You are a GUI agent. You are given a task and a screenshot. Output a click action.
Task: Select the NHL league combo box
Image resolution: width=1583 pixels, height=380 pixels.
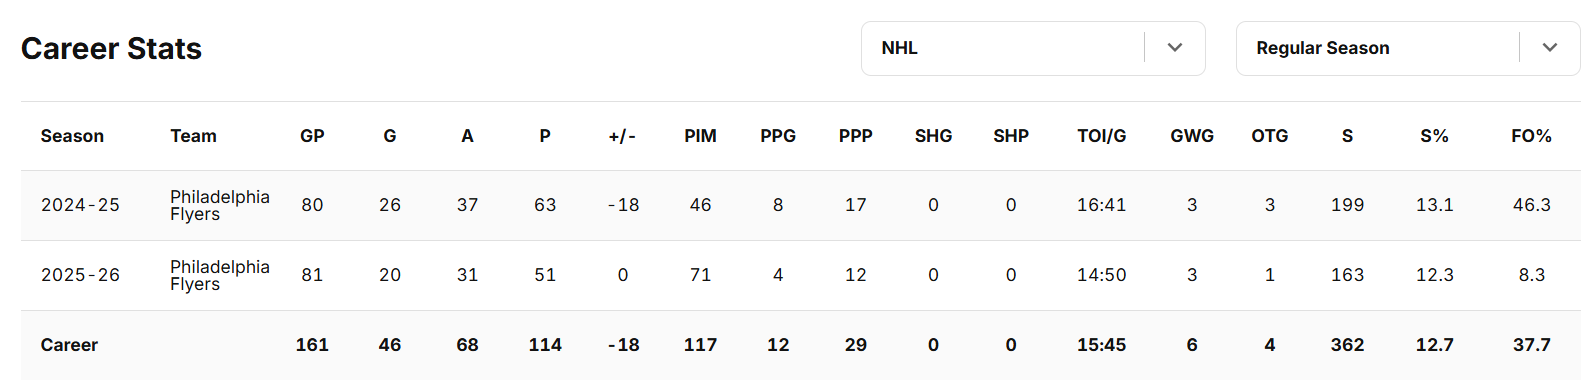tap(1033, 48)
